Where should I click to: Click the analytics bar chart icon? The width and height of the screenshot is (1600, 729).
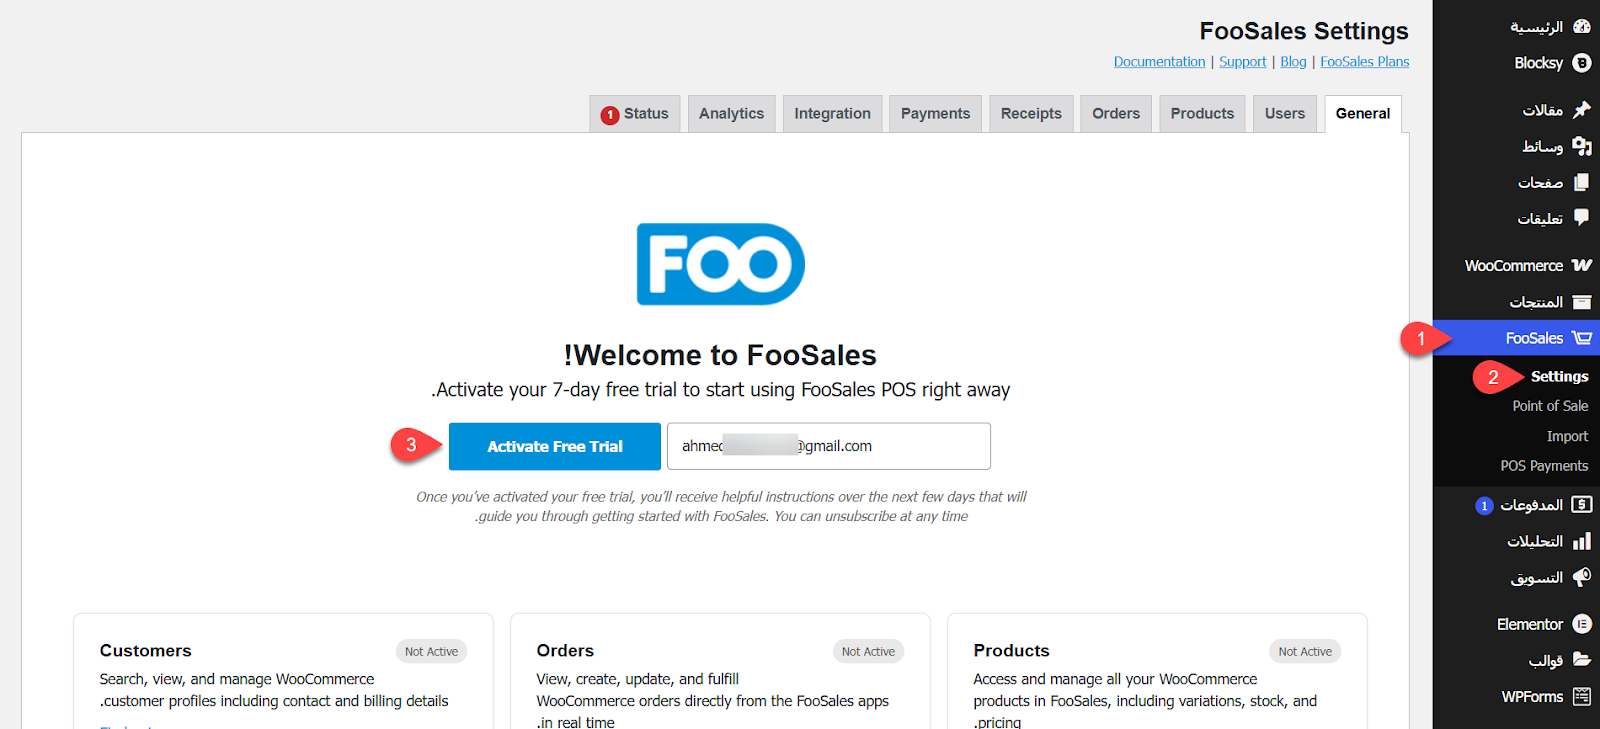tap(1581, 541)
